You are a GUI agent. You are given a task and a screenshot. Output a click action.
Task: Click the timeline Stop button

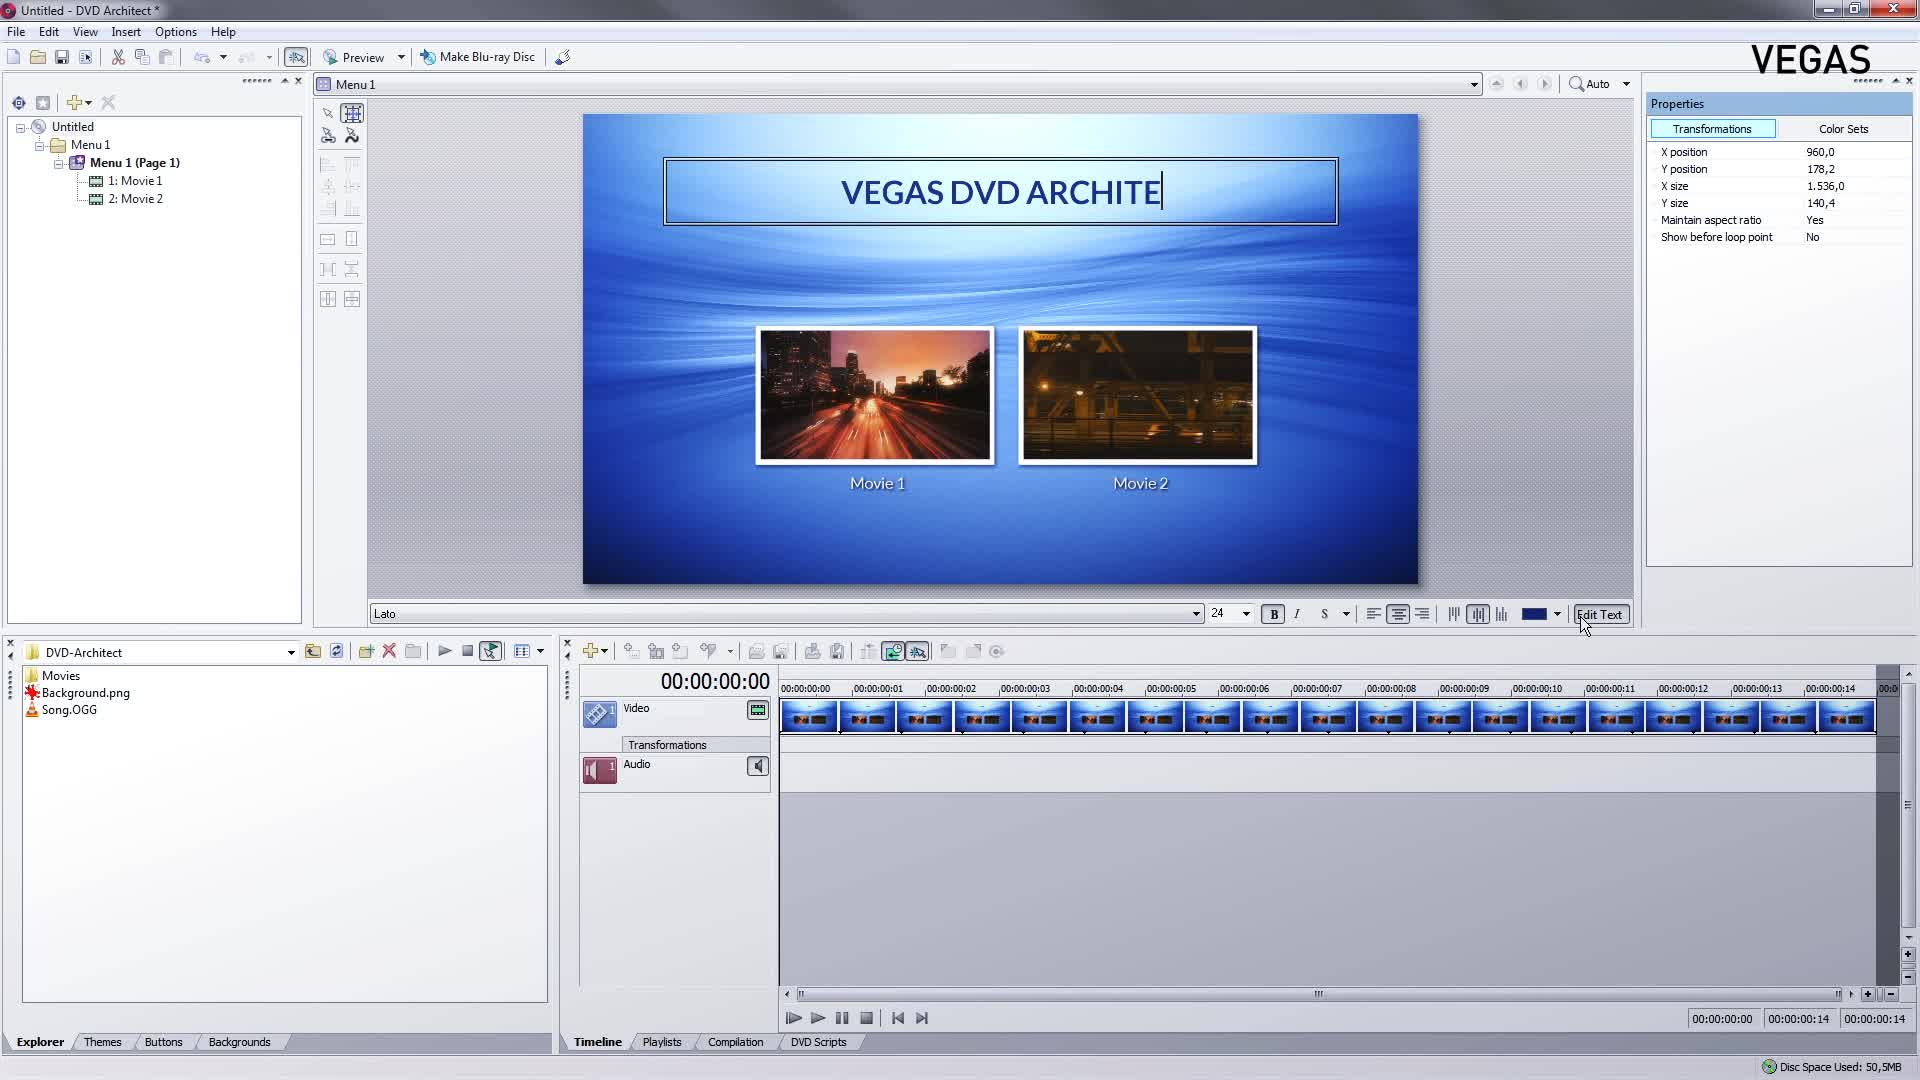point(866,1018)
